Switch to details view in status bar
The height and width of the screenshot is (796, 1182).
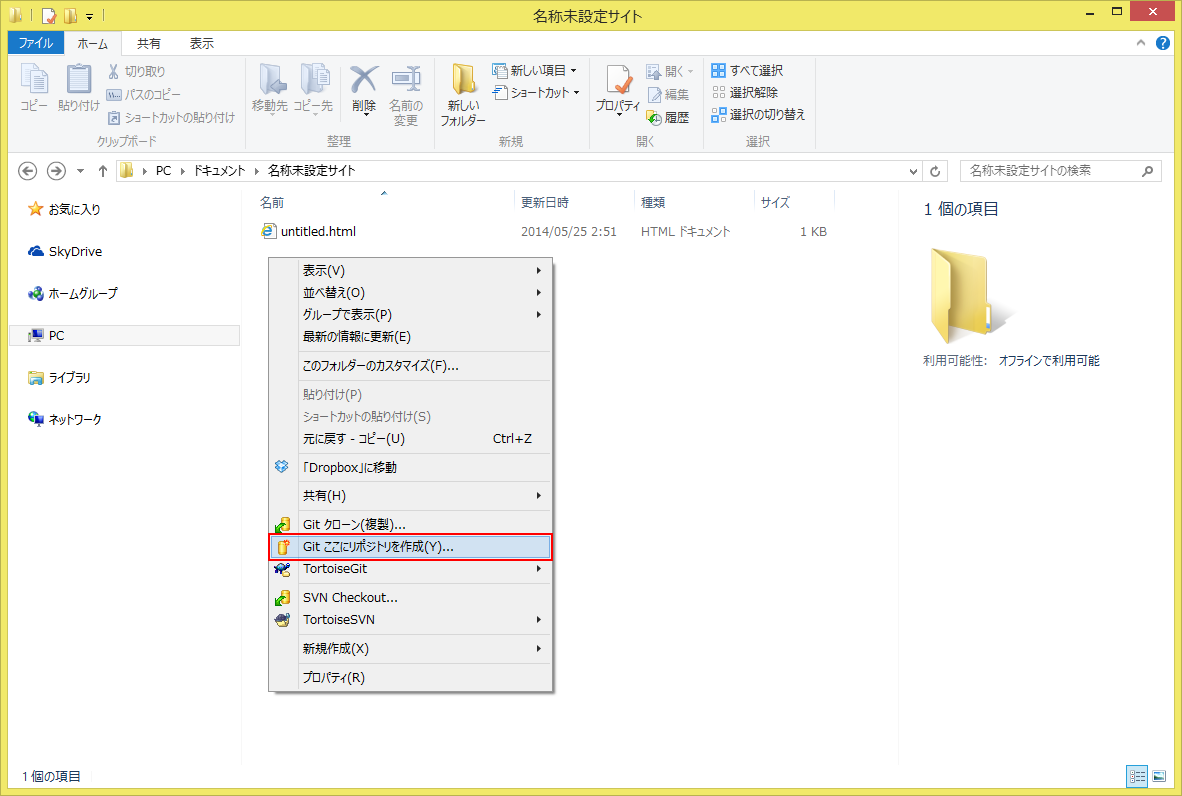[1137, 776]
